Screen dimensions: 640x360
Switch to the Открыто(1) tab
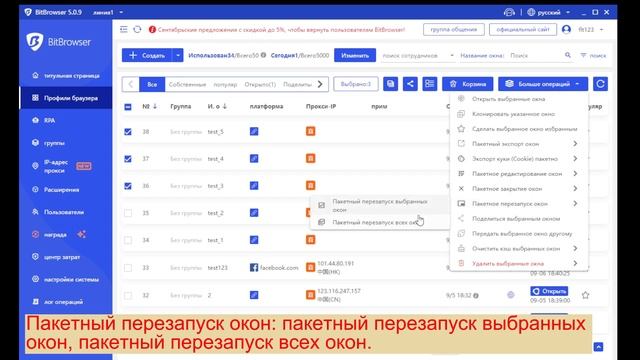point(260,84)
